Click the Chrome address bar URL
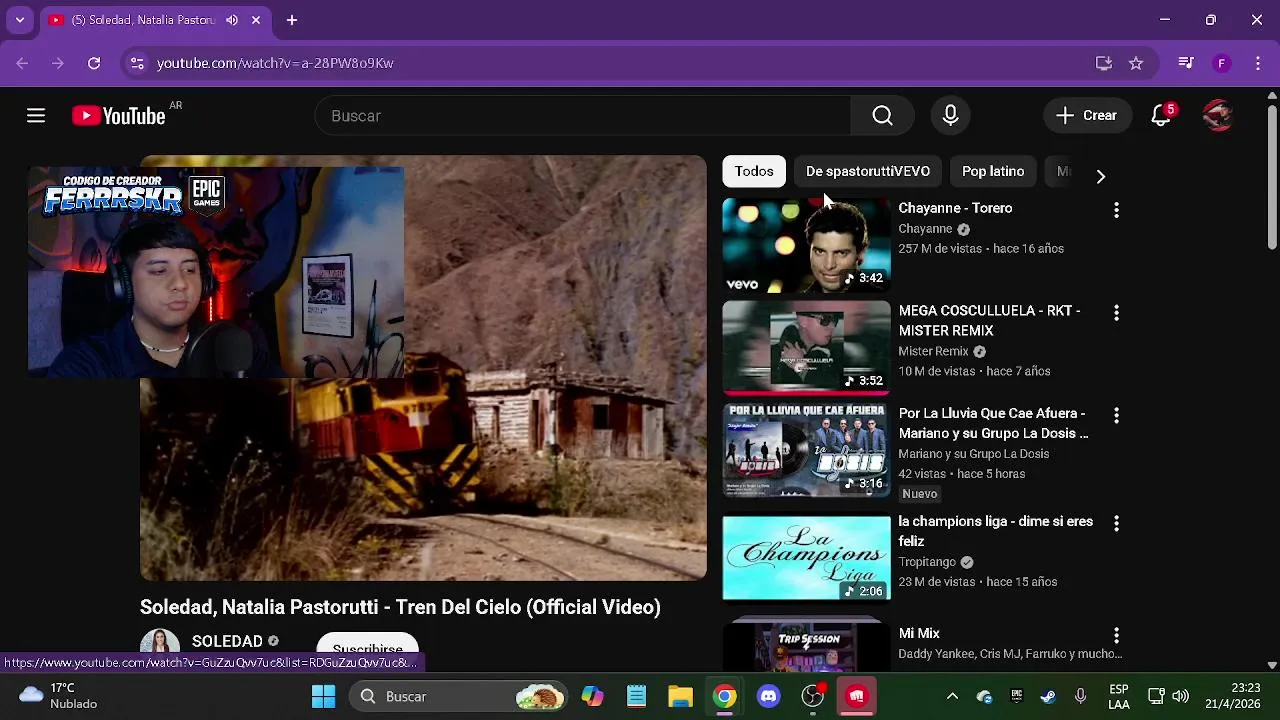The height and width of the screenshot is (720, 1280). tap(275, 63)
